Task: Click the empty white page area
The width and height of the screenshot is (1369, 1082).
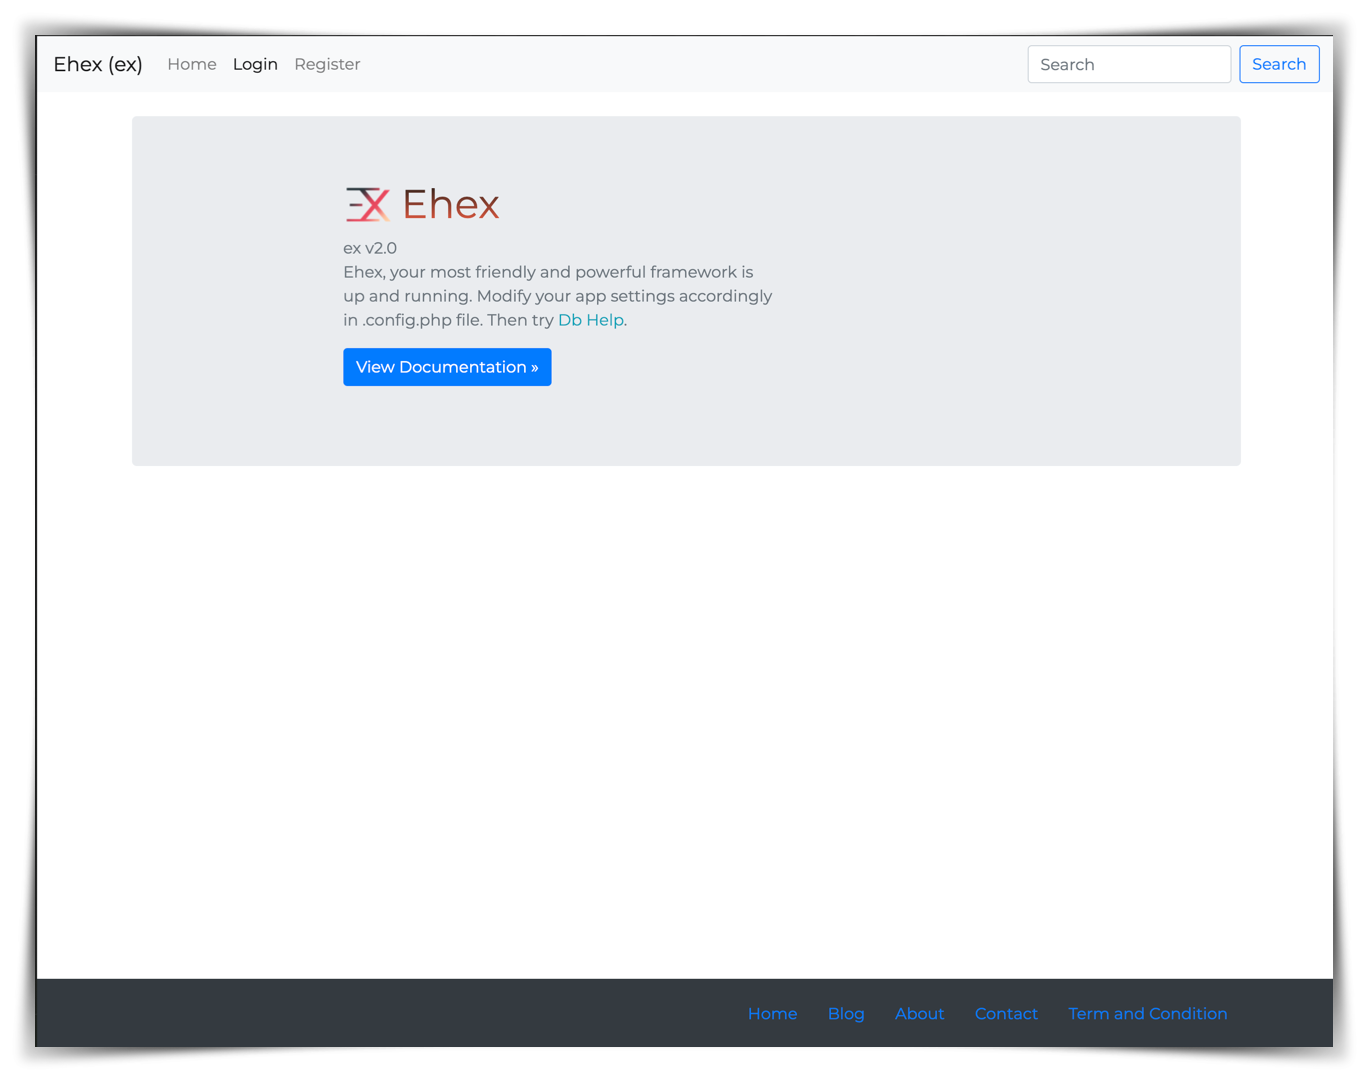Action: [684, 720]
